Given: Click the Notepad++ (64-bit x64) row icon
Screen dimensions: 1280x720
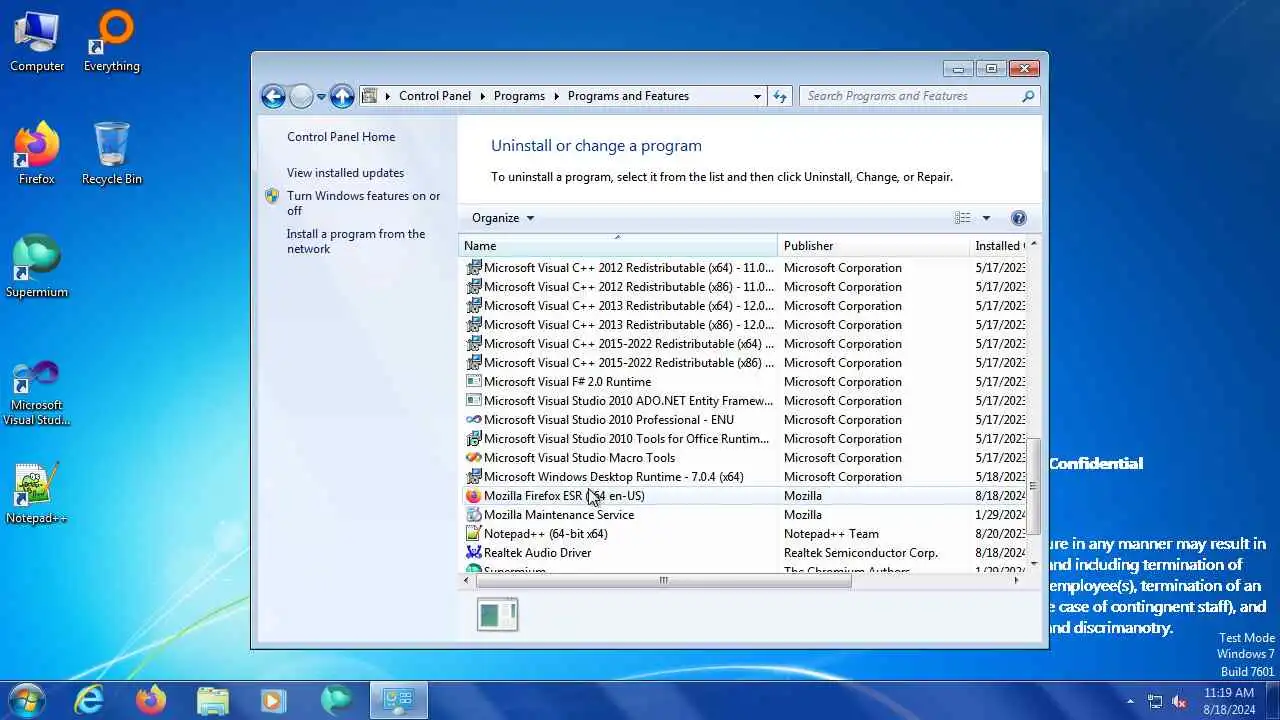Looking at the screenshot, I should [474, 534].
